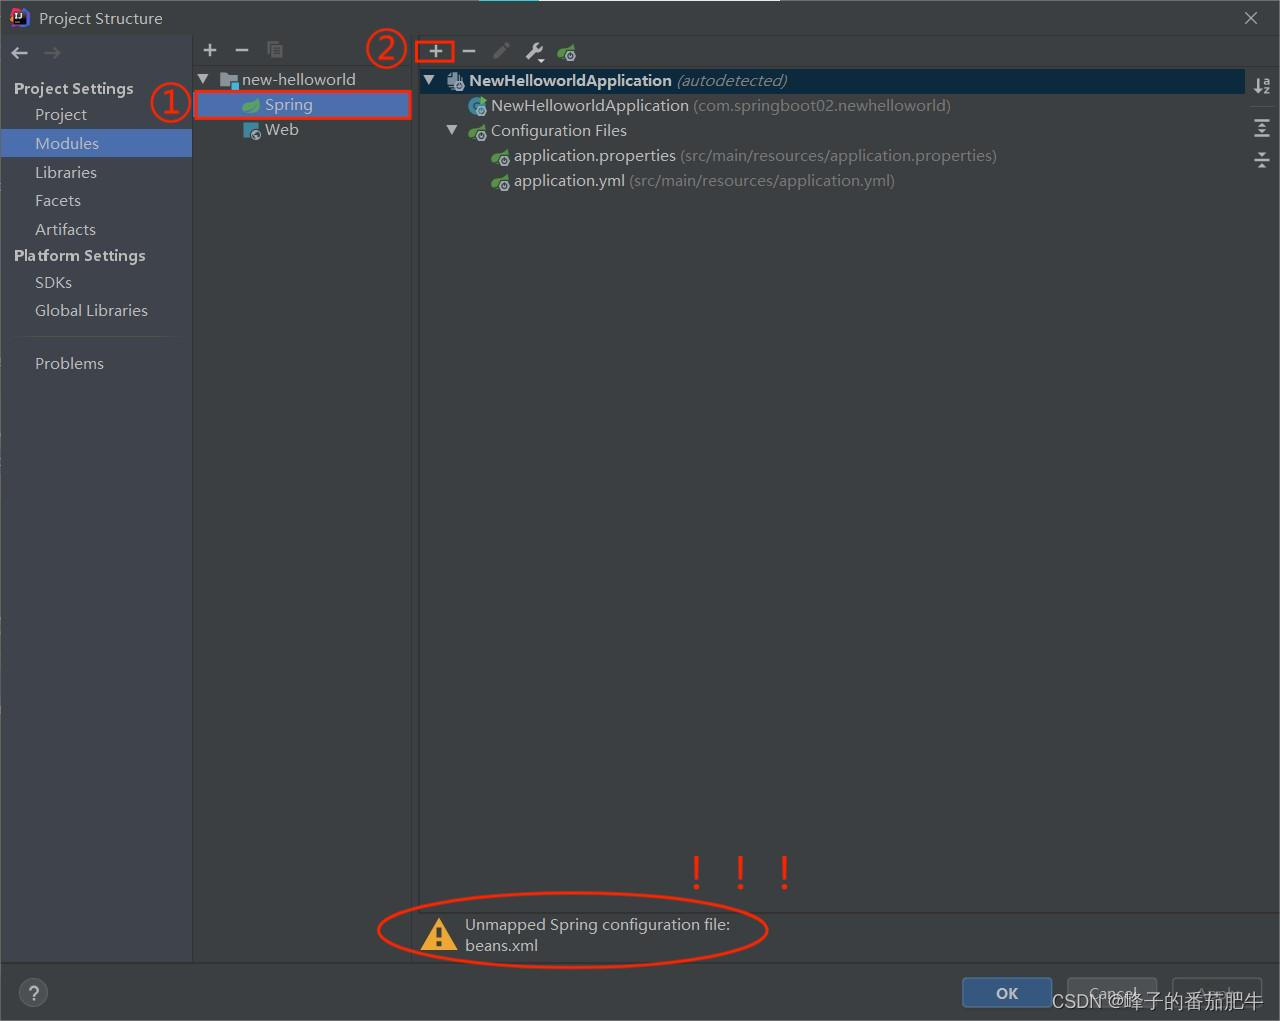1280x1021 pixels.
Task: Sort alphabetically using the side icon
Action: pos(1262,86)
